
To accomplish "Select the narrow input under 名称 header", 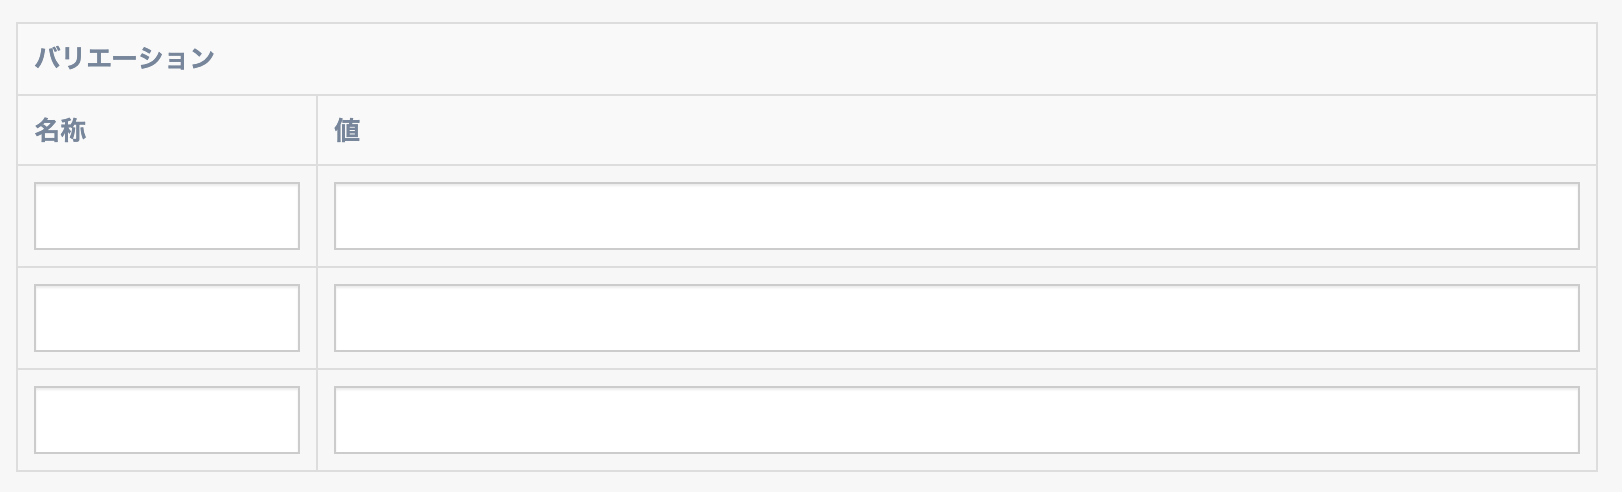I will pyautogui.click(x=167, y=216).
